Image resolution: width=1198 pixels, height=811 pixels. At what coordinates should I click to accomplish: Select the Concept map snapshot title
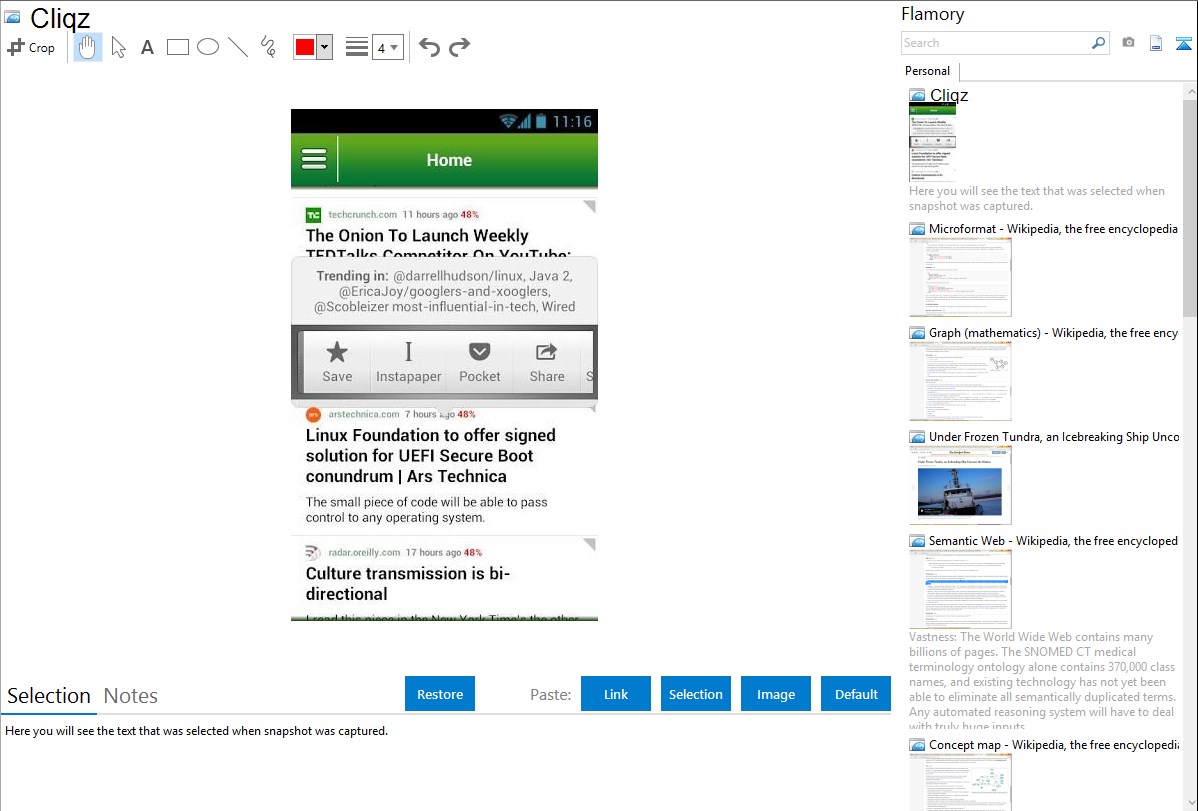(1054, 744)
